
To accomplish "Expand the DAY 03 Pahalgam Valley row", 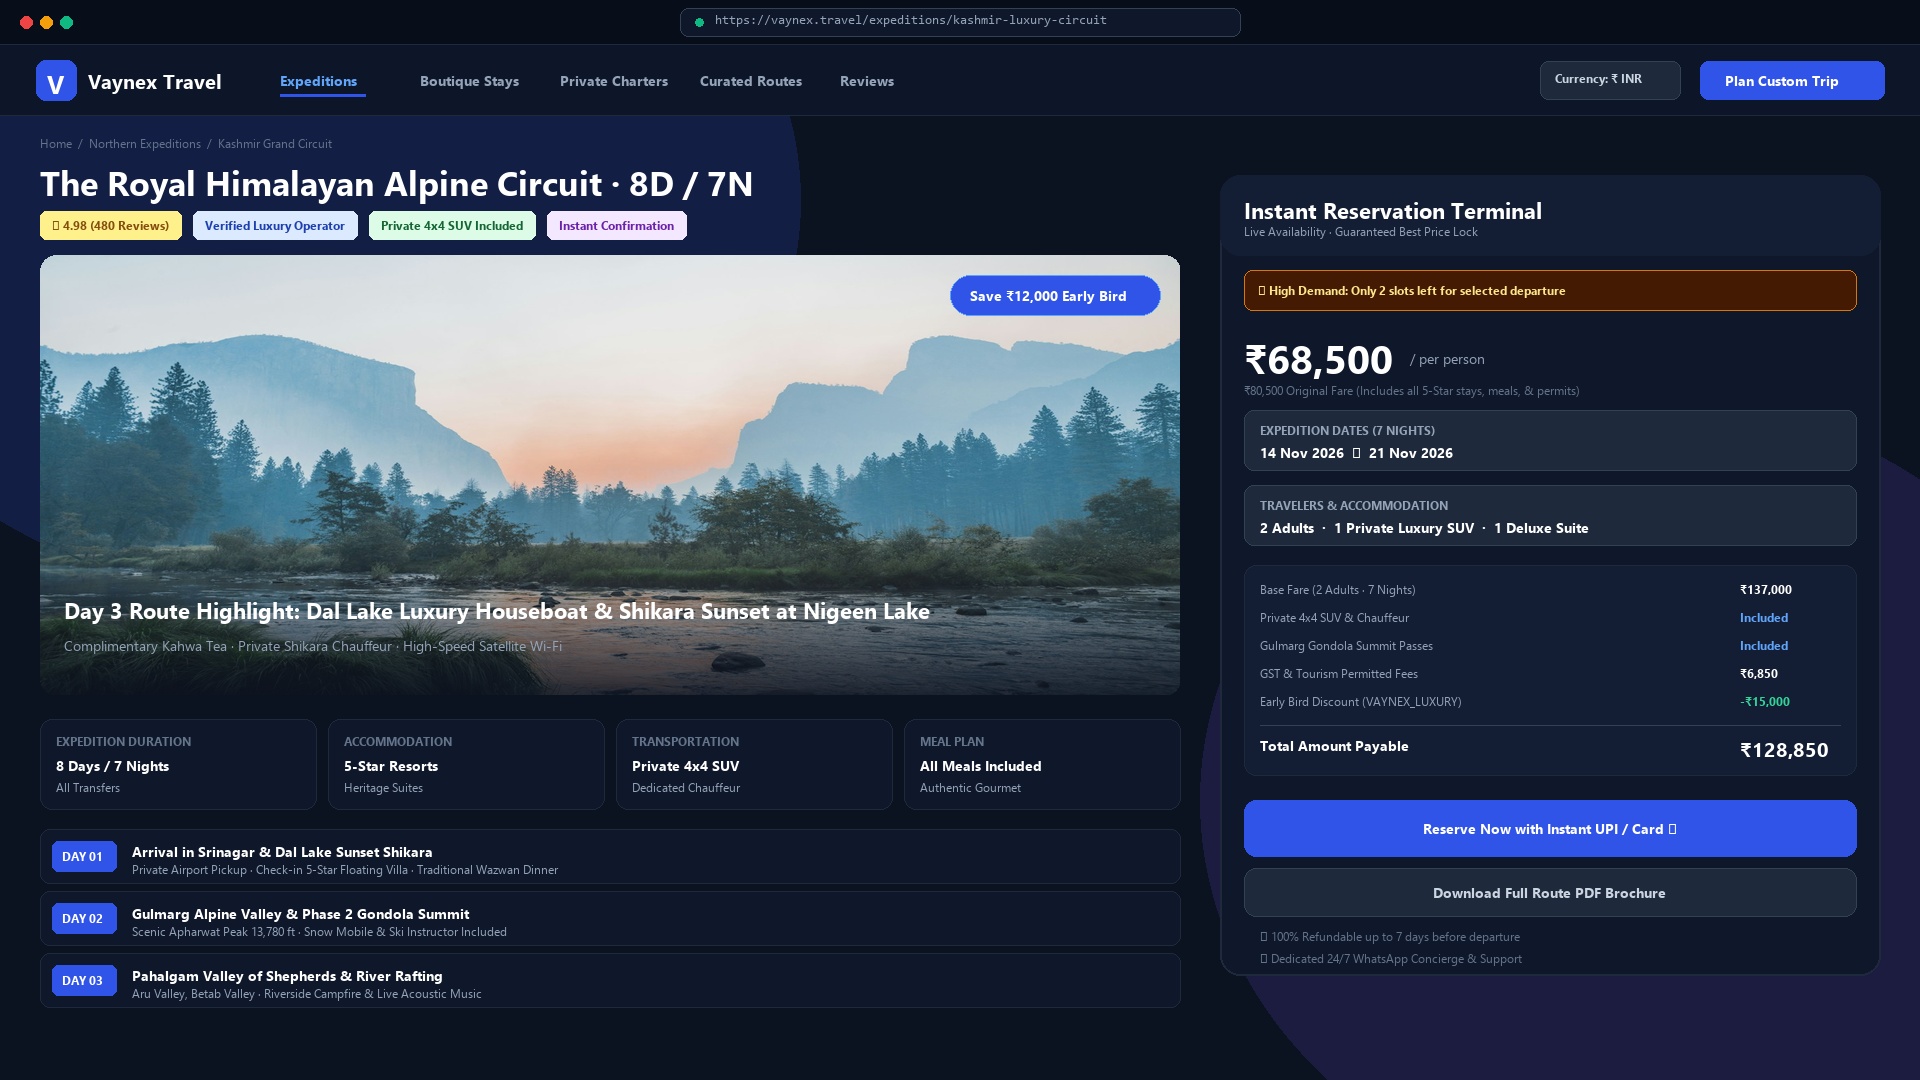I will [610, 981].
